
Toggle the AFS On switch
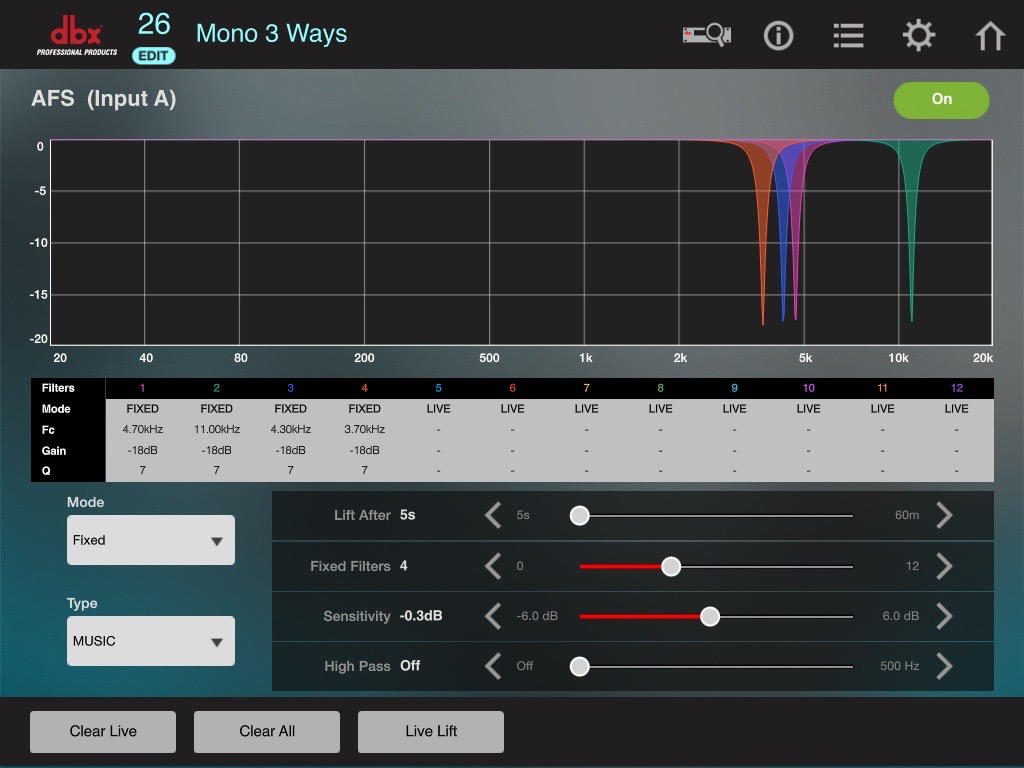[x=941, y=100]
